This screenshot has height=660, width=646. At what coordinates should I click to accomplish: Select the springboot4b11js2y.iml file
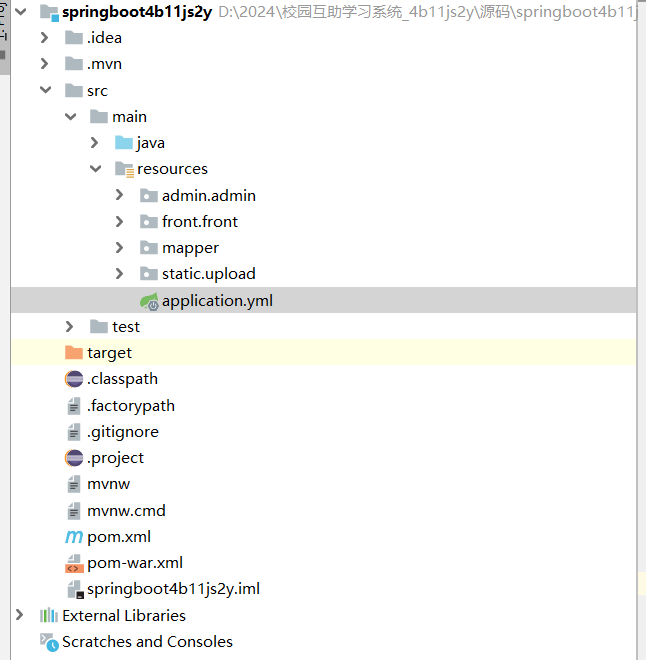point(173,589)
